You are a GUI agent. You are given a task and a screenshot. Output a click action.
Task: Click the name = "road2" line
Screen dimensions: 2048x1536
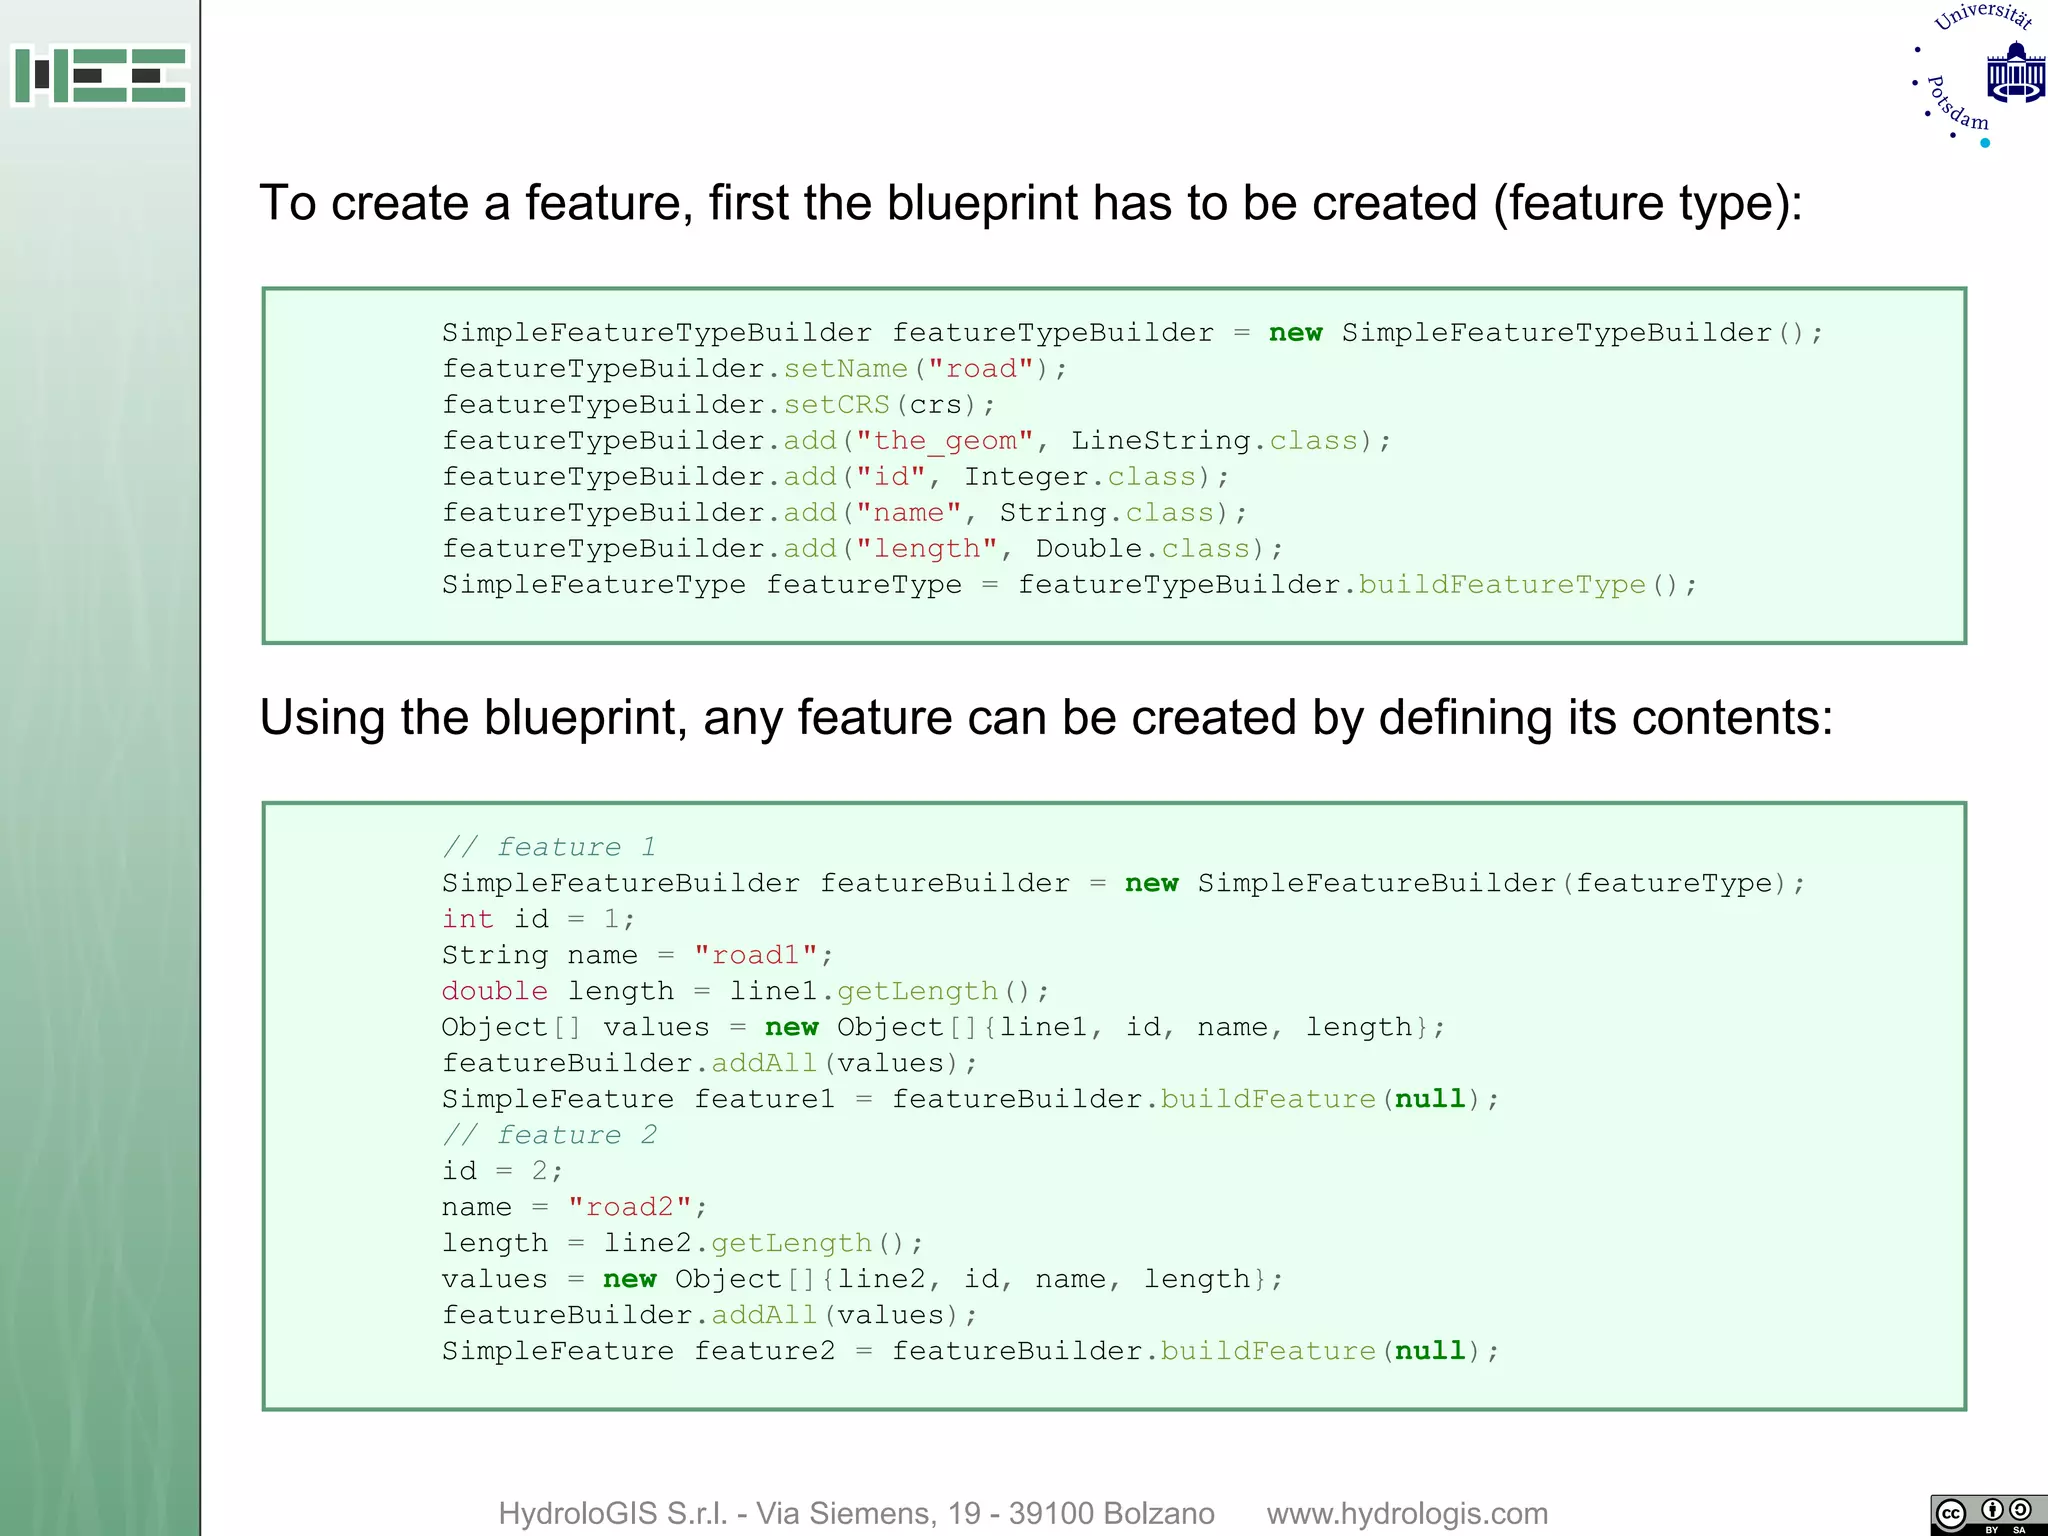pyautogui.click(x=575, y=1207)
